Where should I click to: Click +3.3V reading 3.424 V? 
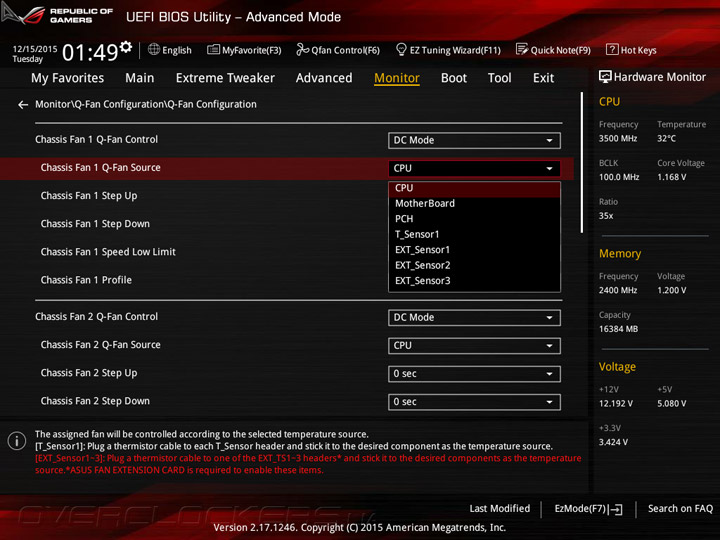tap(613, 442)
